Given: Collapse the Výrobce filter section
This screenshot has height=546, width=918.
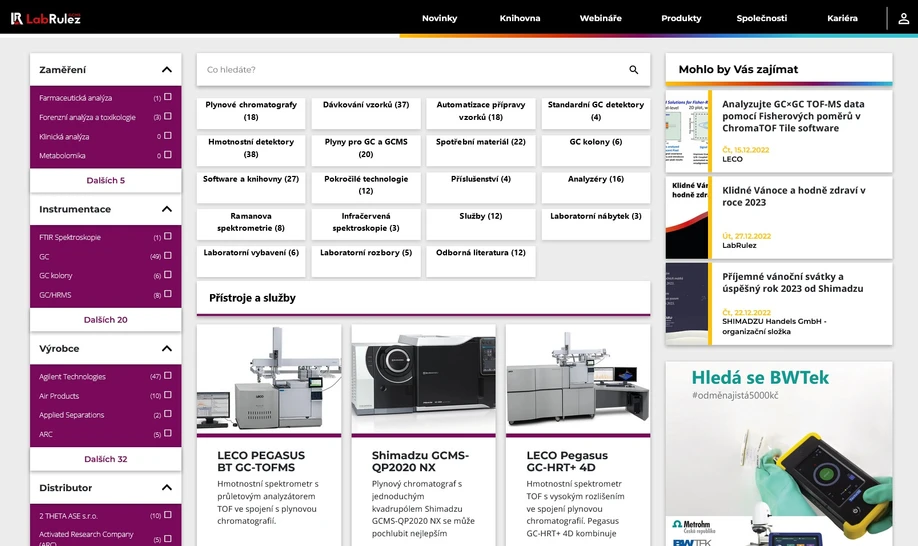Looking at the screenshot, I should click(x=166, y=349).
